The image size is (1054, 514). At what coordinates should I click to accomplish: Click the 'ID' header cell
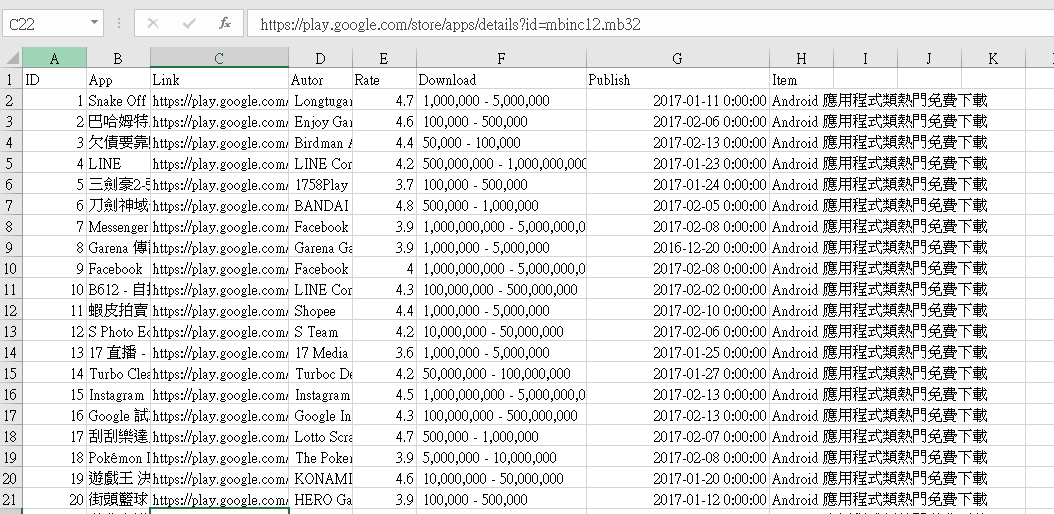(x=54, y=80)
